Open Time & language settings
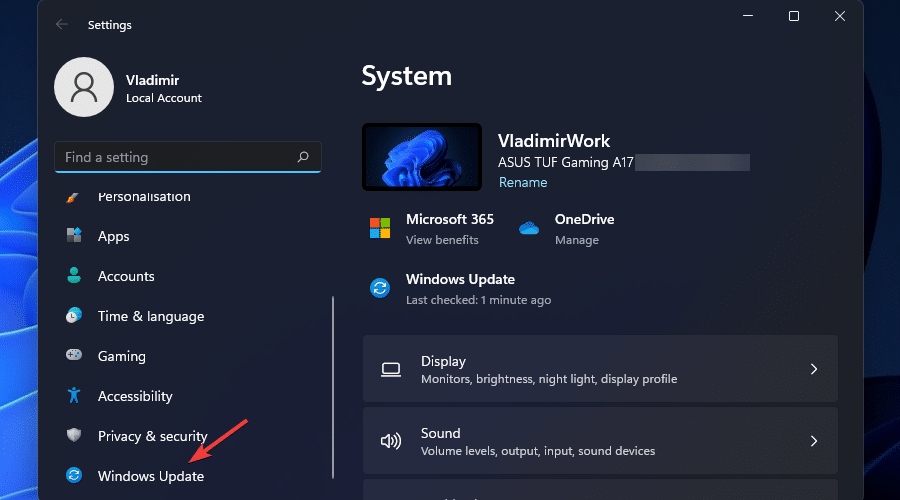 (x=151, y=316)
